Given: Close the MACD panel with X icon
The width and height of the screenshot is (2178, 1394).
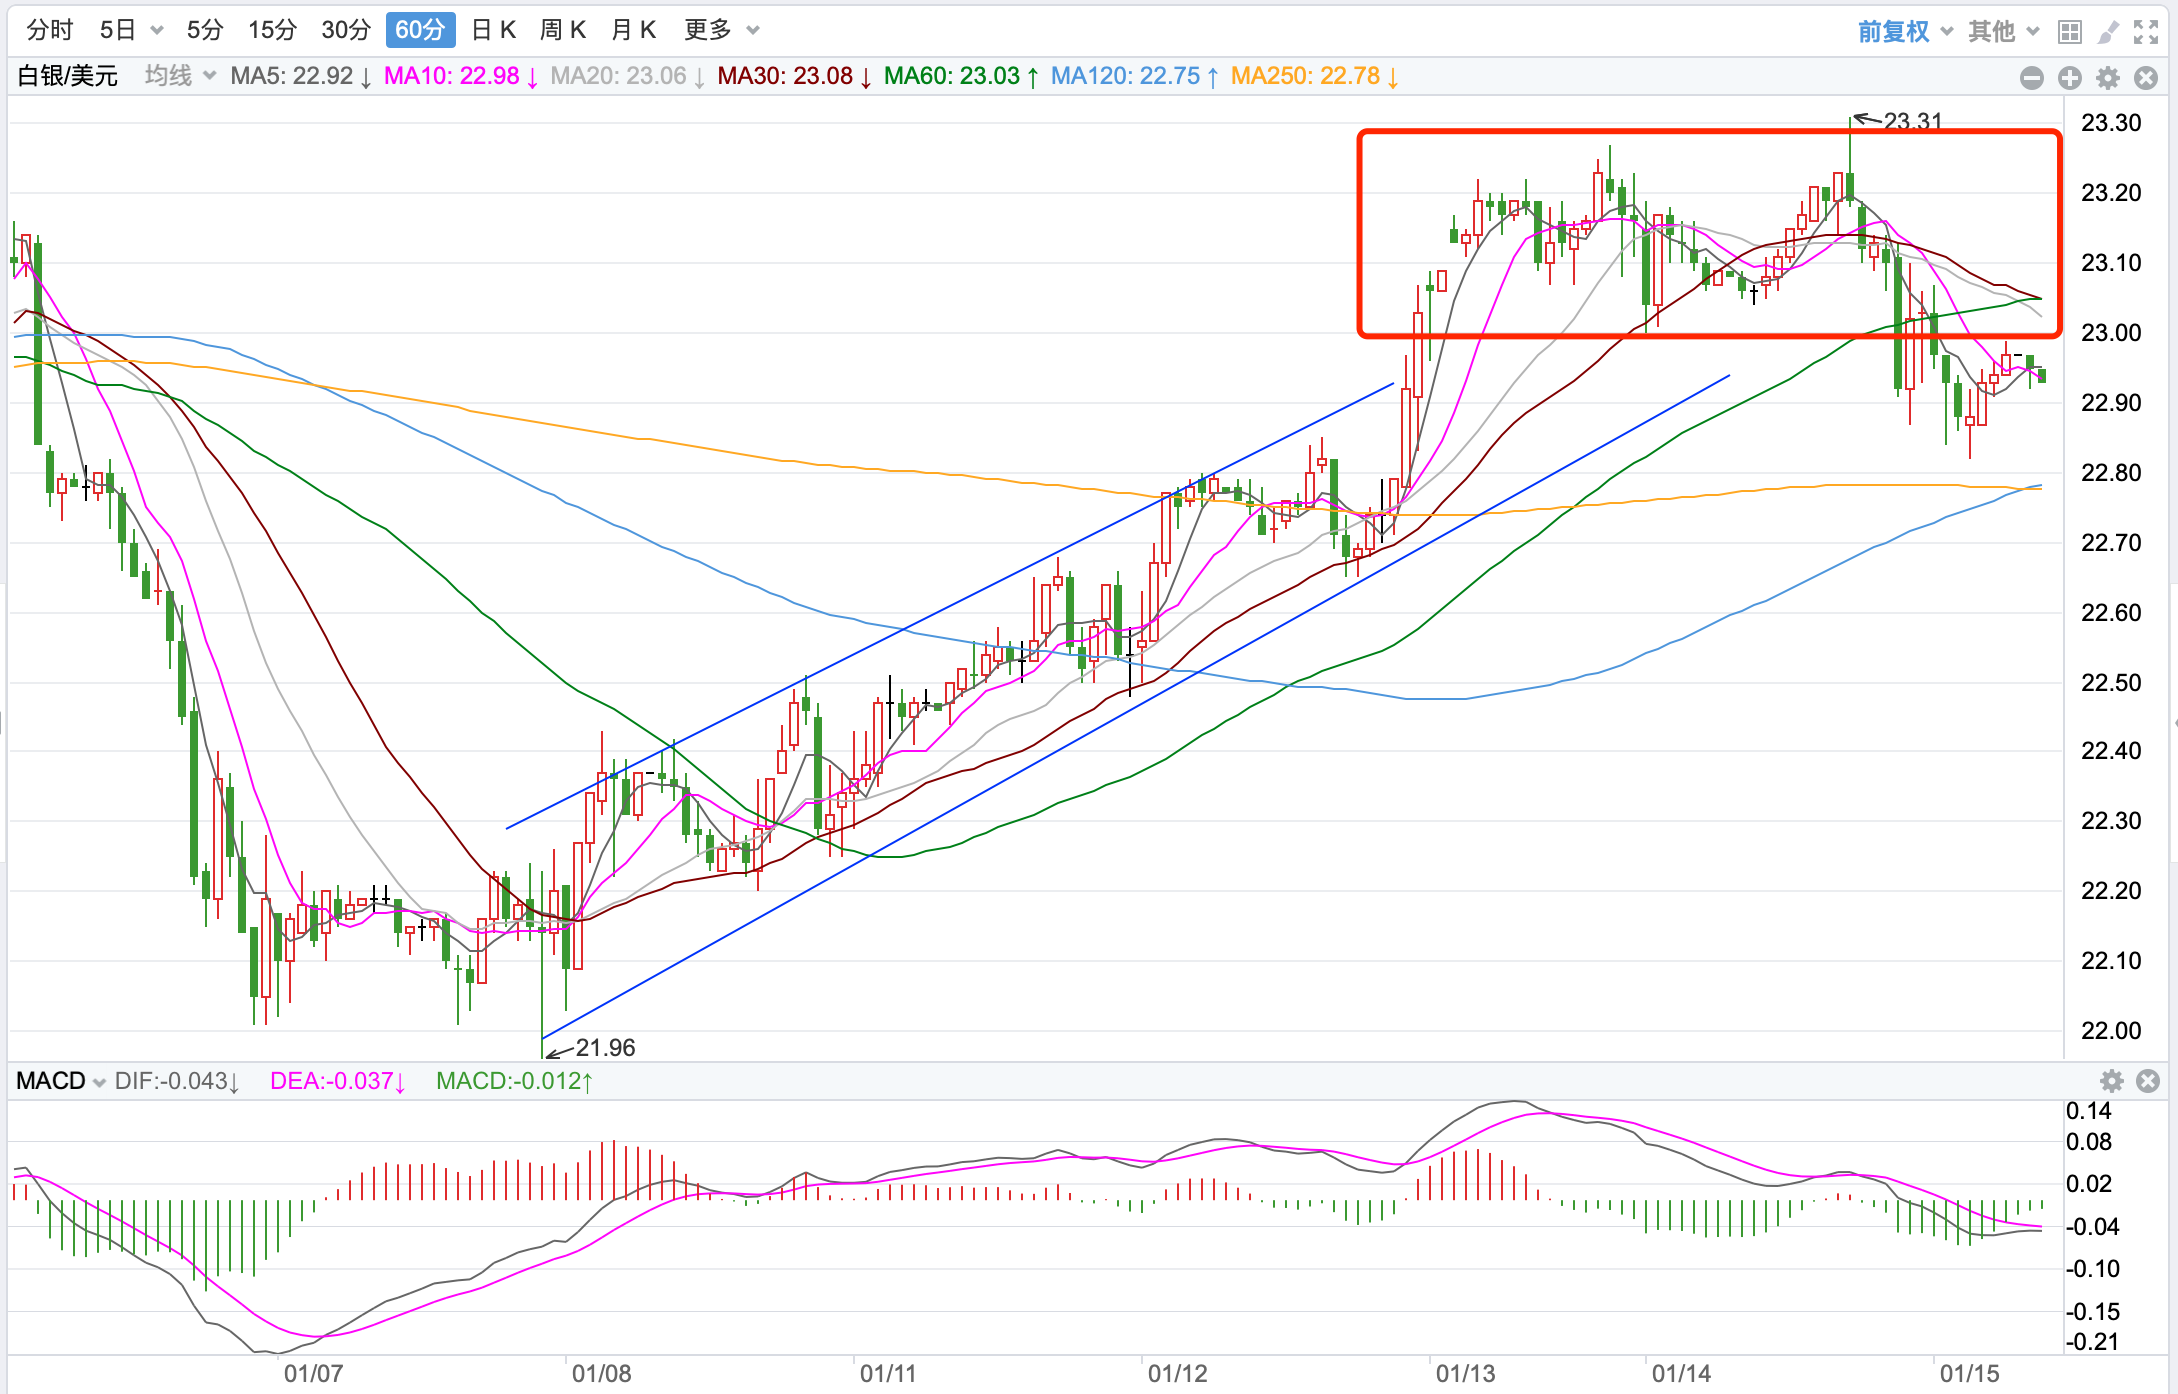Looking at the screenshot, I should (x=2148, y=1081).
